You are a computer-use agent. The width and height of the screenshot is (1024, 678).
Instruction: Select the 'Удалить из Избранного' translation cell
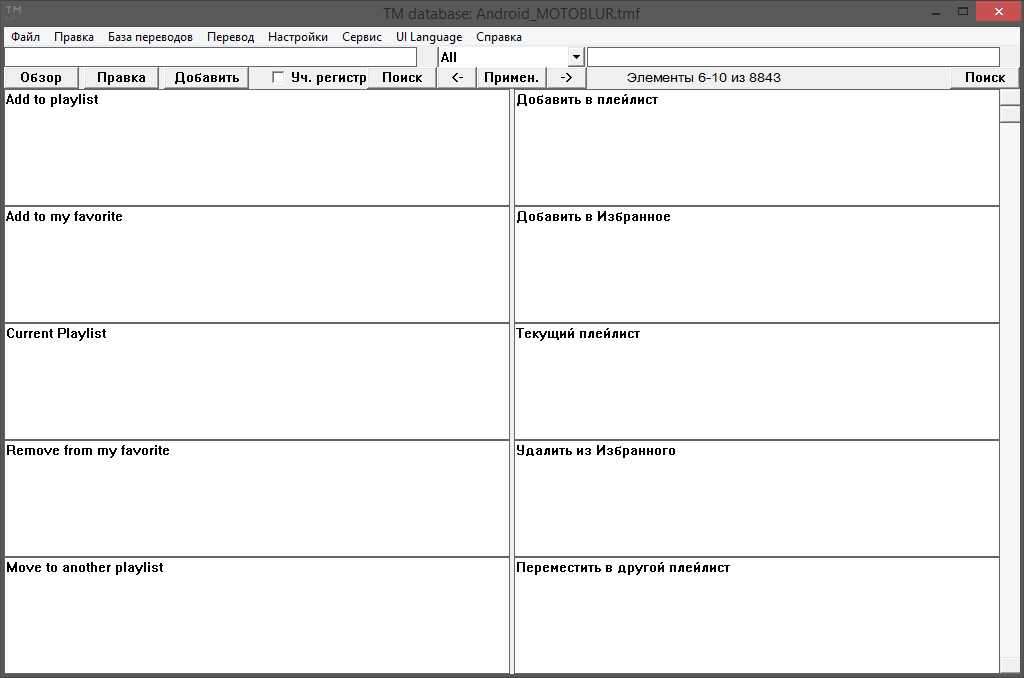coord(757,498)
